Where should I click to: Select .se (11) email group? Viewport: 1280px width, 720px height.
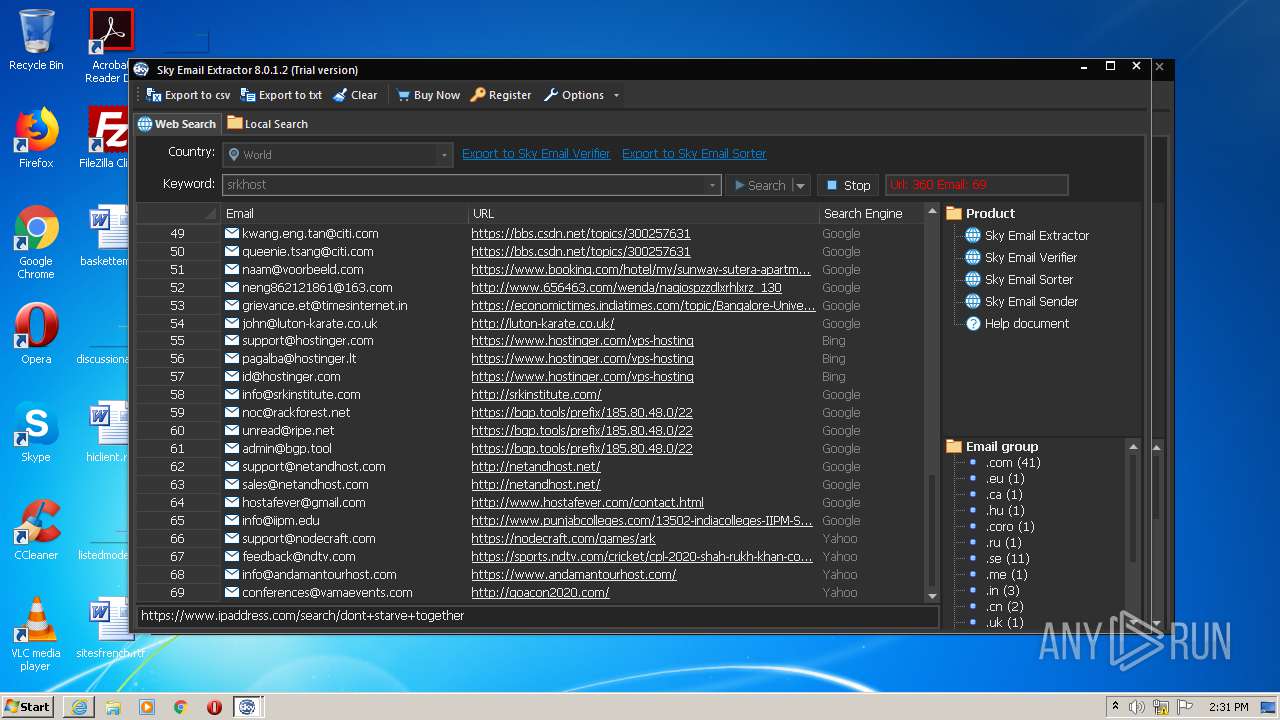(1007, 559)
